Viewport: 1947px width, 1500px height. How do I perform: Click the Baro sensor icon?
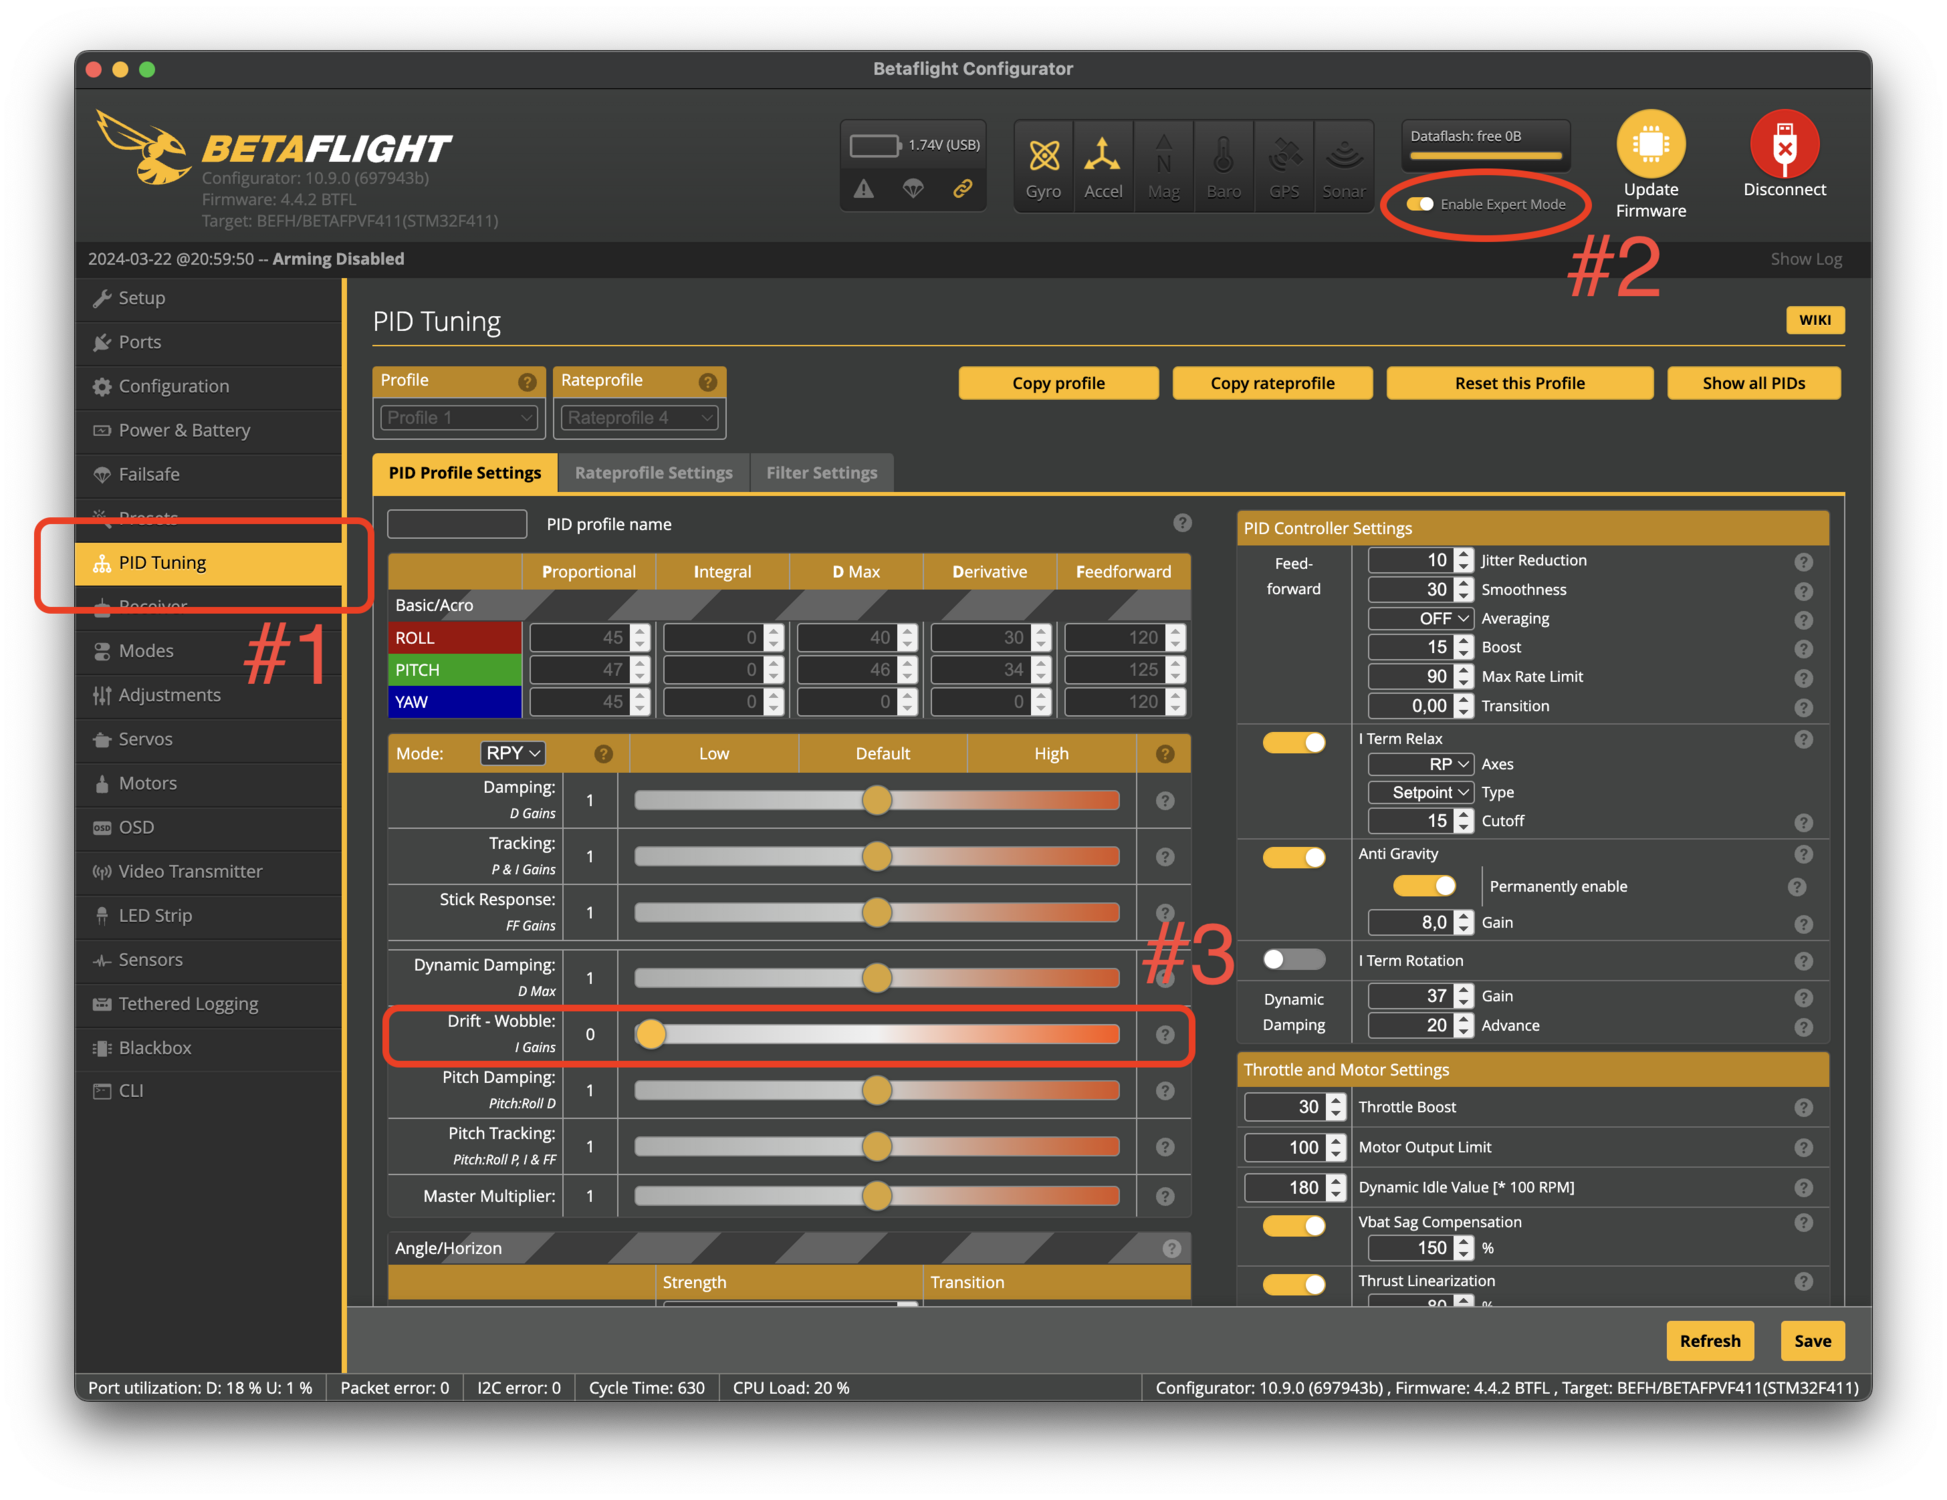click(x=1223, y=167)
